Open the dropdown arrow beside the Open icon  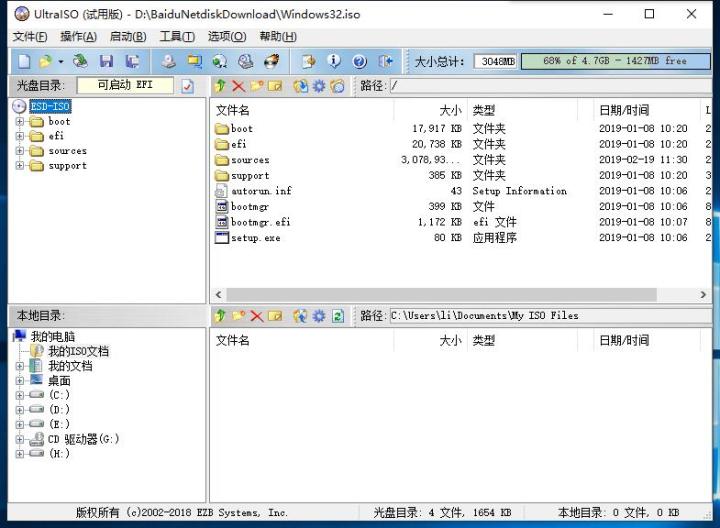coord(61,61)
